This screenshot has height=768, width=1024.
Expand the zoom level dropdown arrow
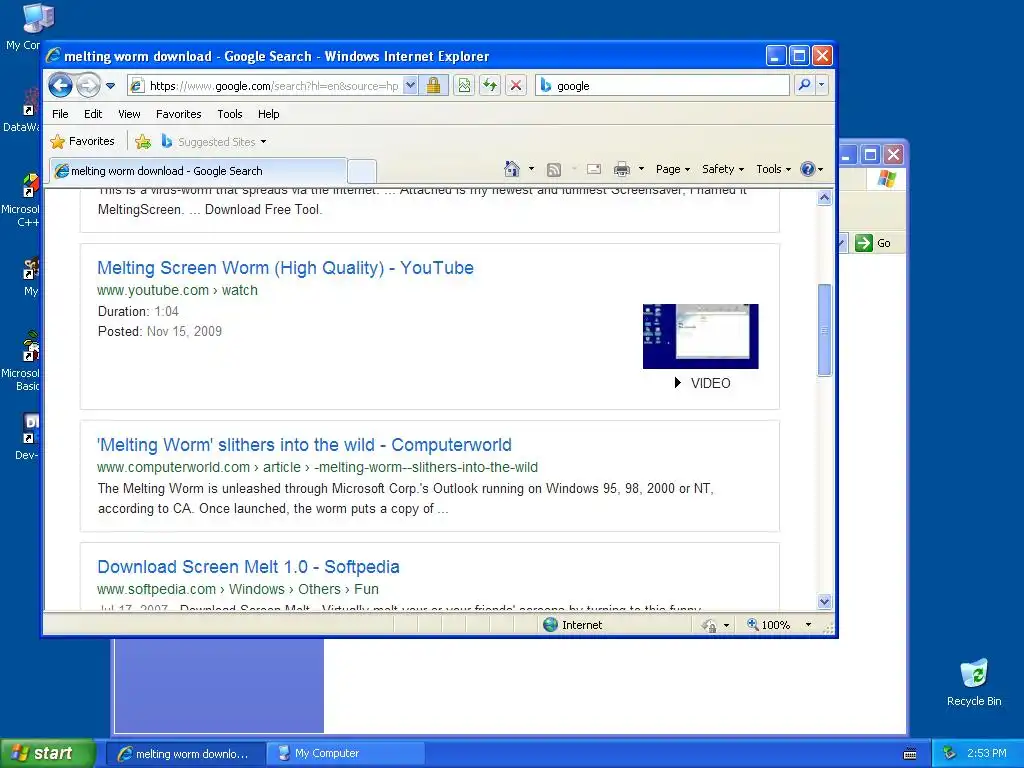(808, 625)
